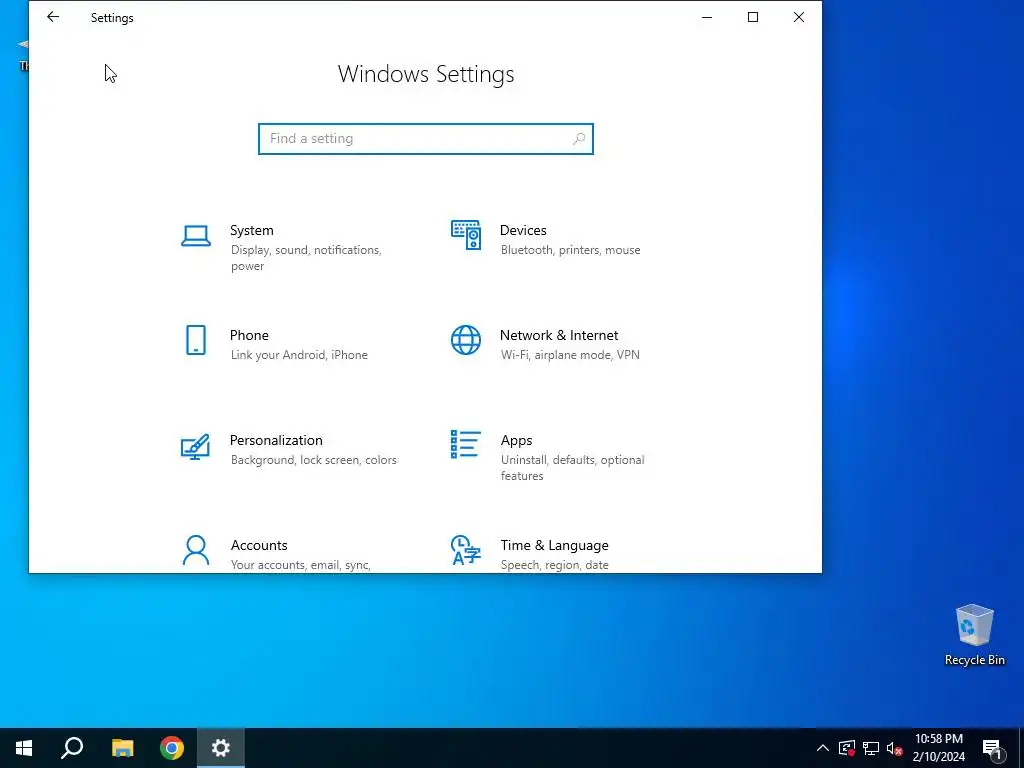This screenshot has width=1024, height=768.
Task: Open the Devices keyboard-speaker icon
Action: pos(466,235)
